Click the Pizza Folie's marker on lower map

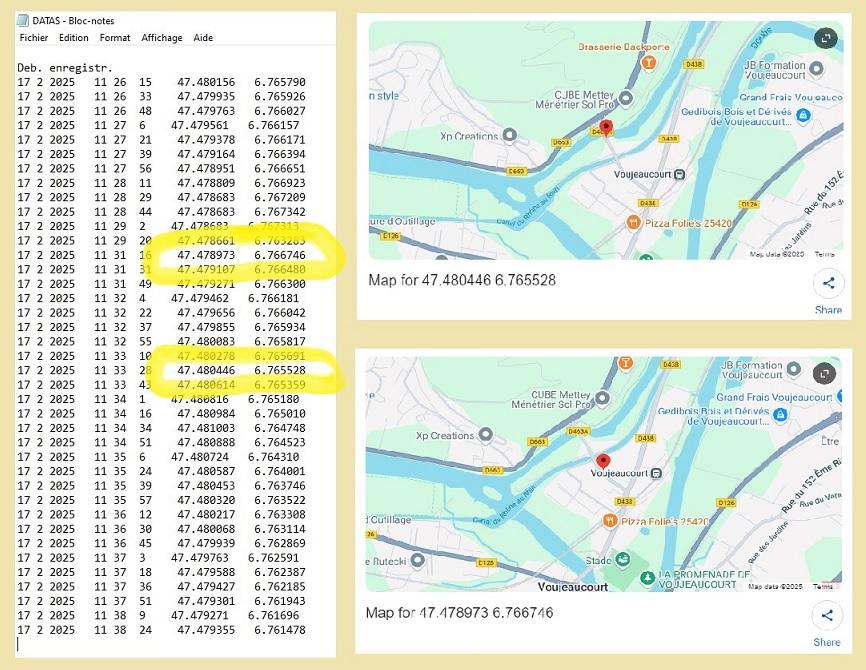pyautogui.click(x=610, y=521)
